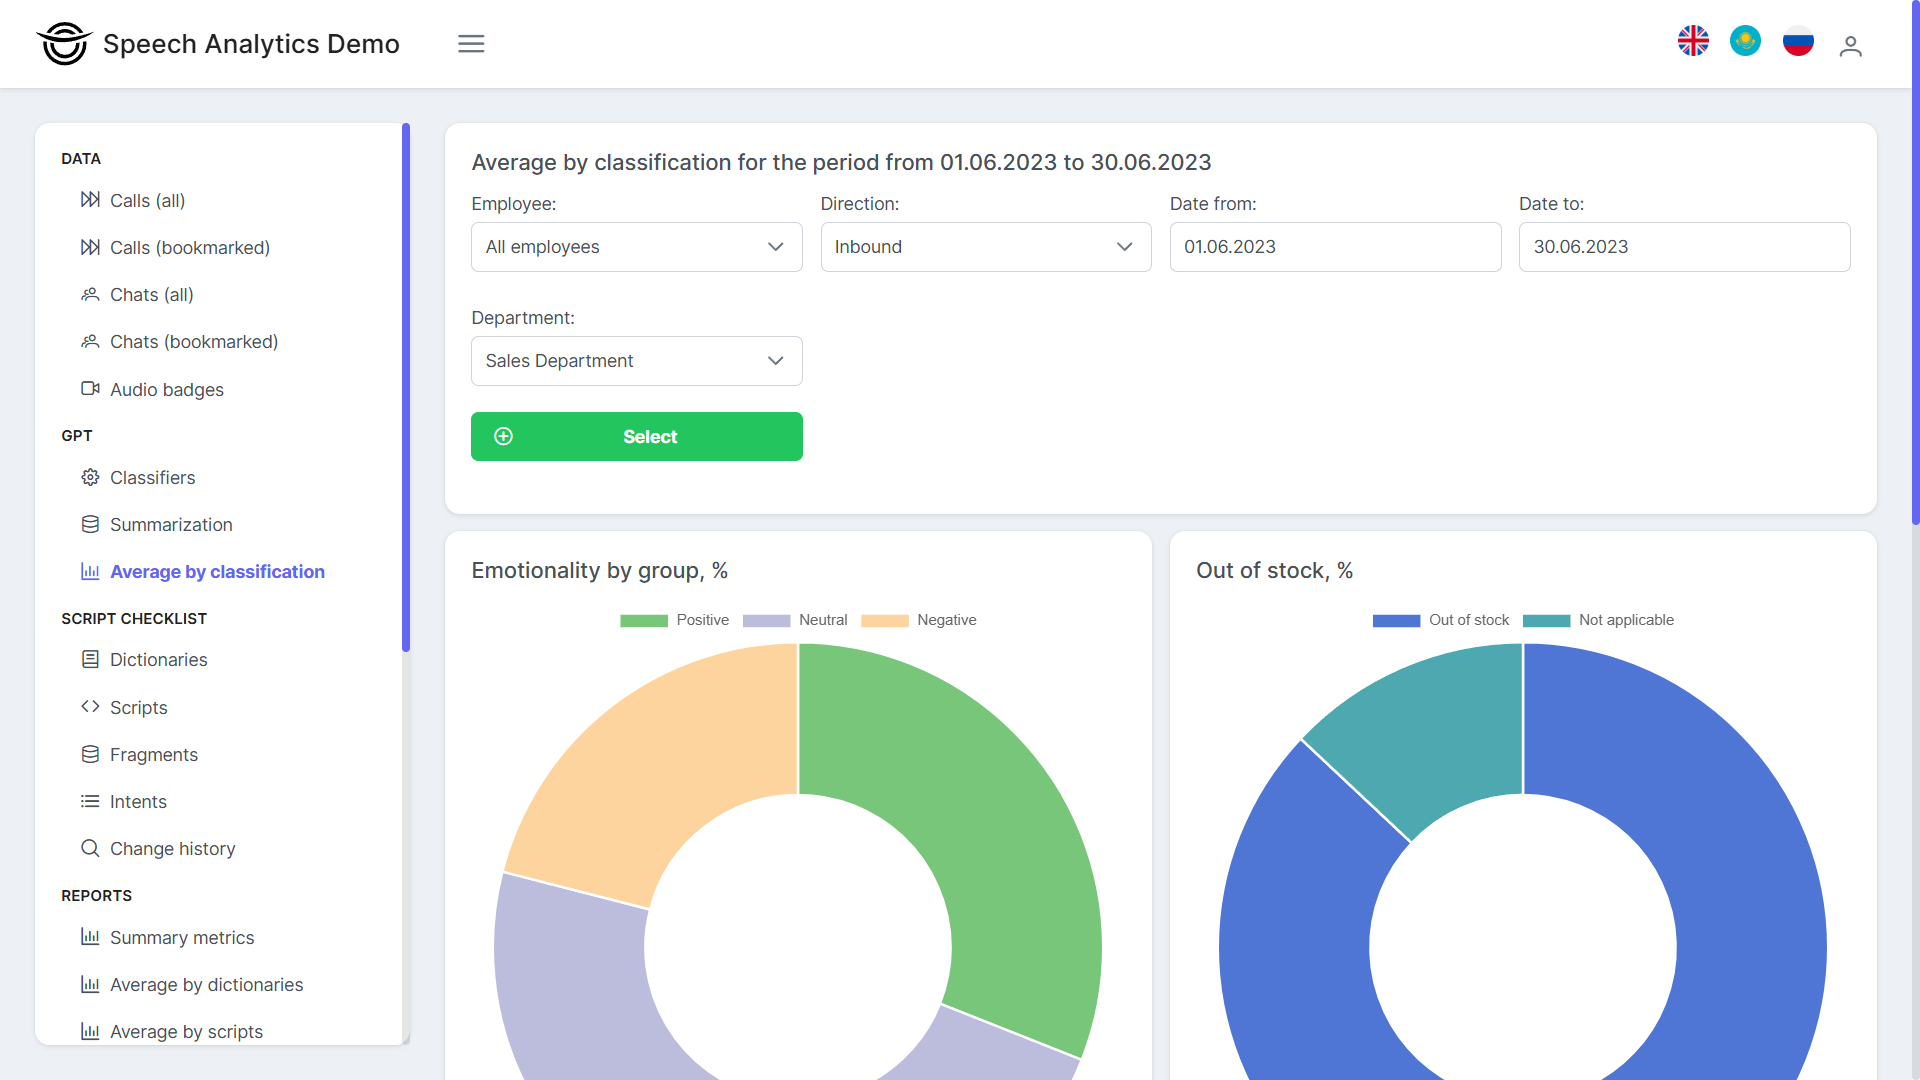This screenshot has width=1920, height=1080.
Task: Toggle the Out of stock legend swatch
Action: (x=1396, y=620)
